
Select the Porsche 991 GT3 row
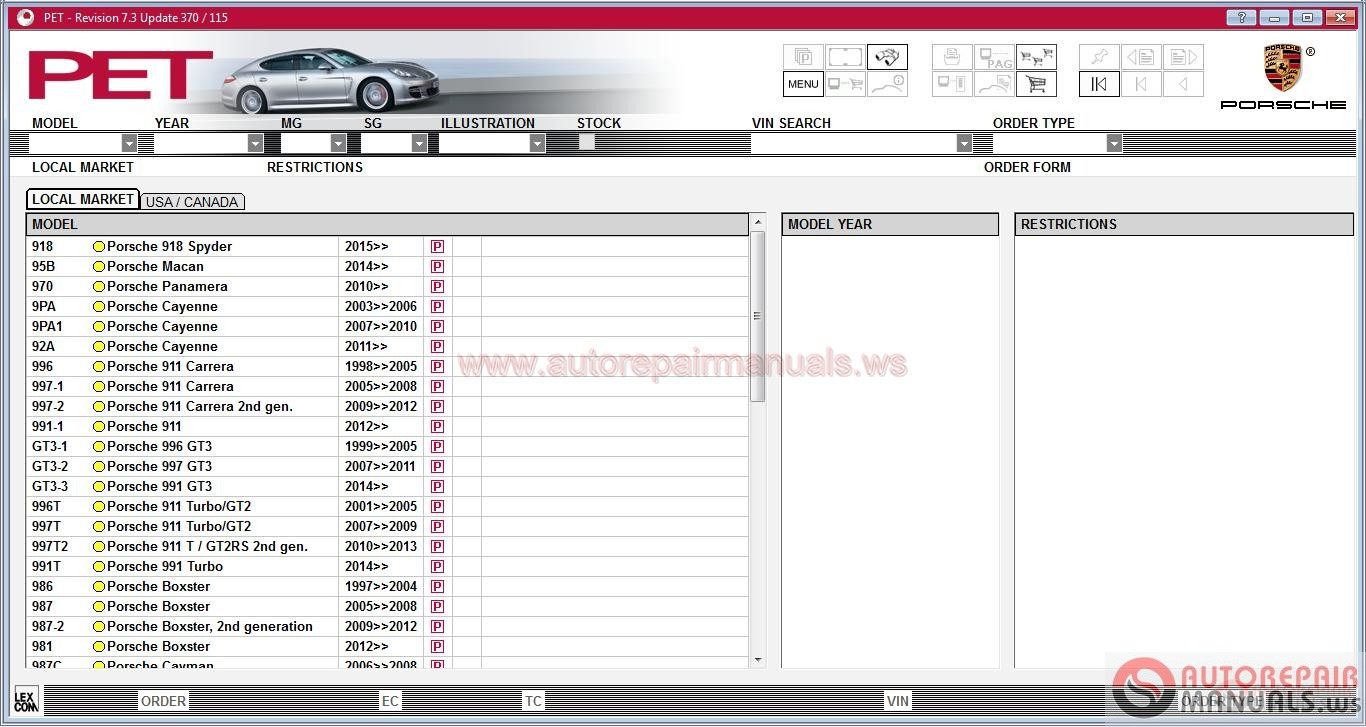point(387,486)
